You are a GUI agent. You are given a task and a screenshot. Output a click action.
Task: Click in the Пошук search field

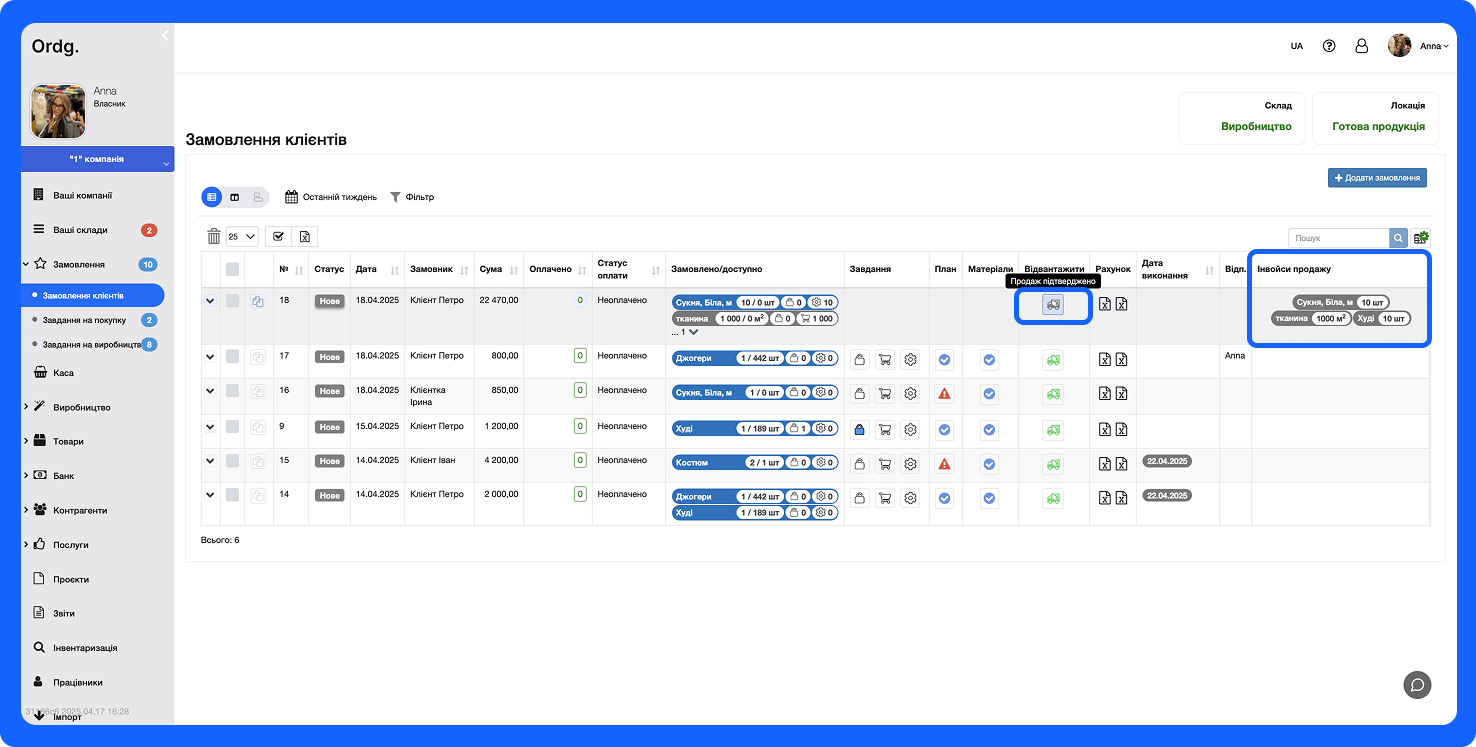pyautogui.click(x=1338, y=238)
